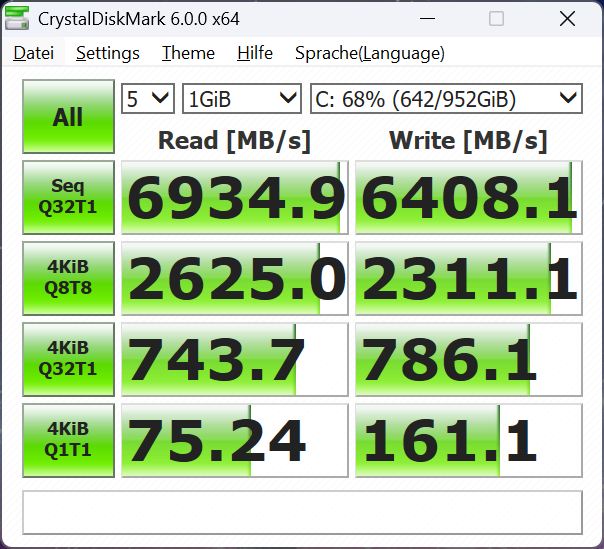
Task: Start the Seq Q32T1 test
Action: coord(69,197)
